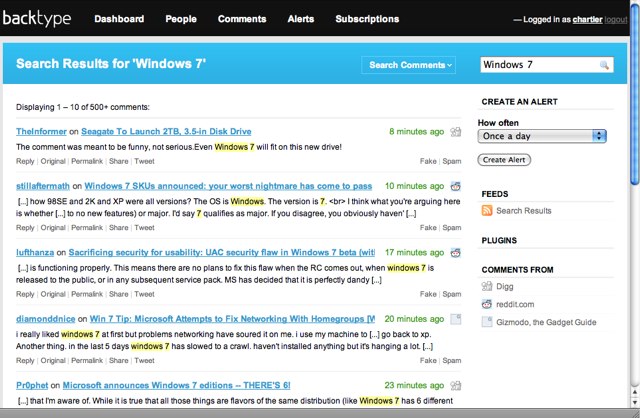
Task: View Original of TheInformer's comment
Action: pyautogui.click(x=53, y=161)
